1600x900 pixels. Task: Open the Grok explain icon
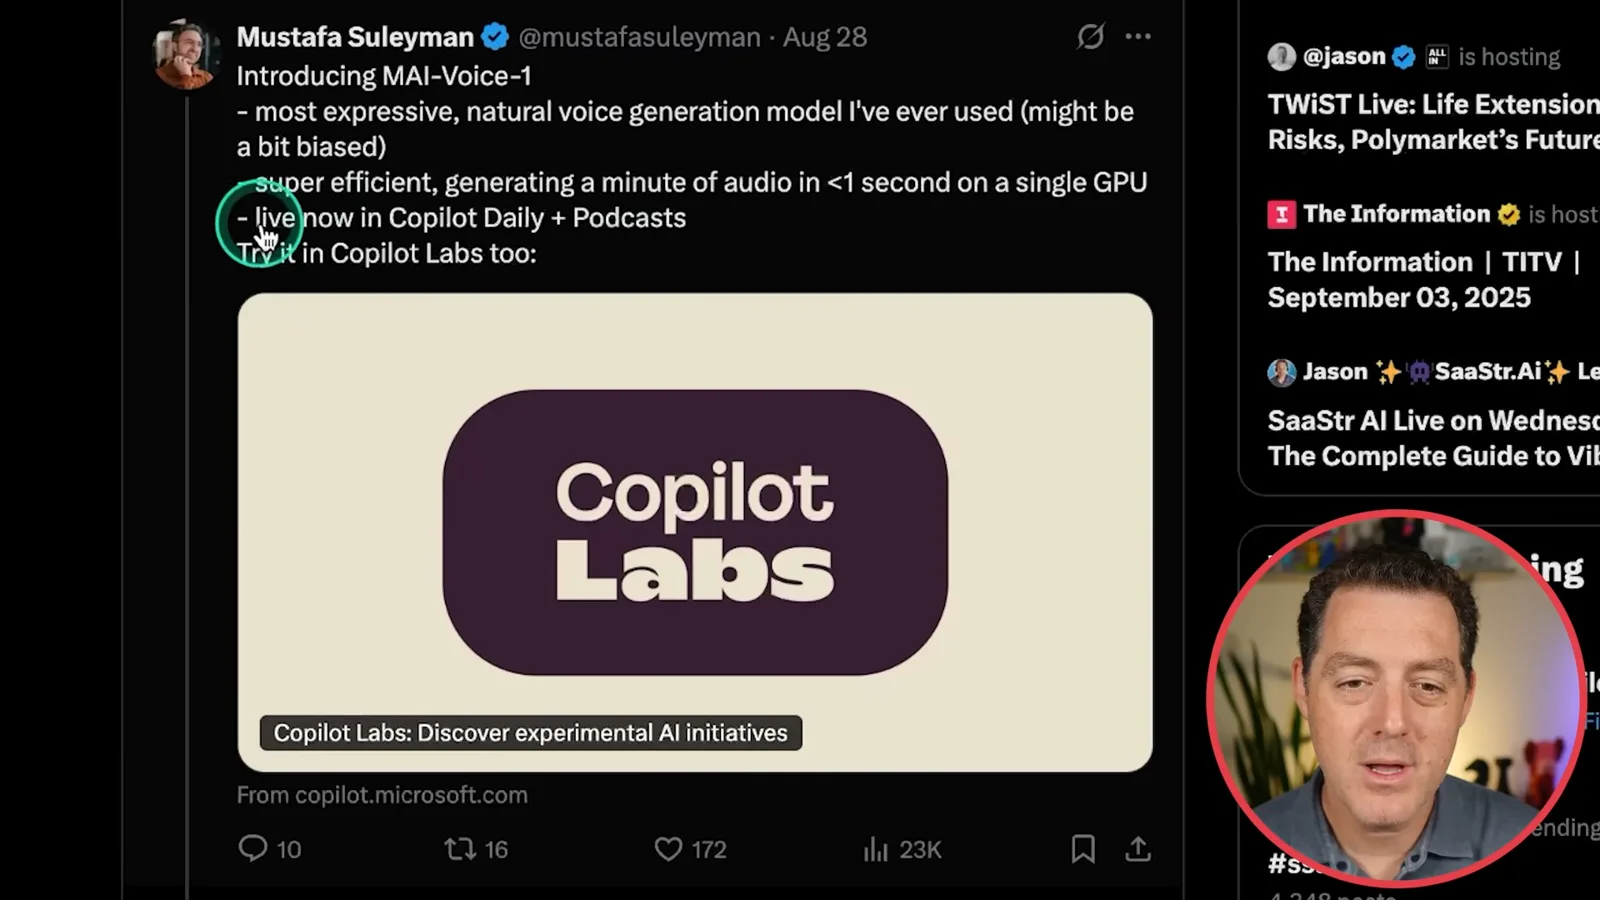coord(1090,37)
